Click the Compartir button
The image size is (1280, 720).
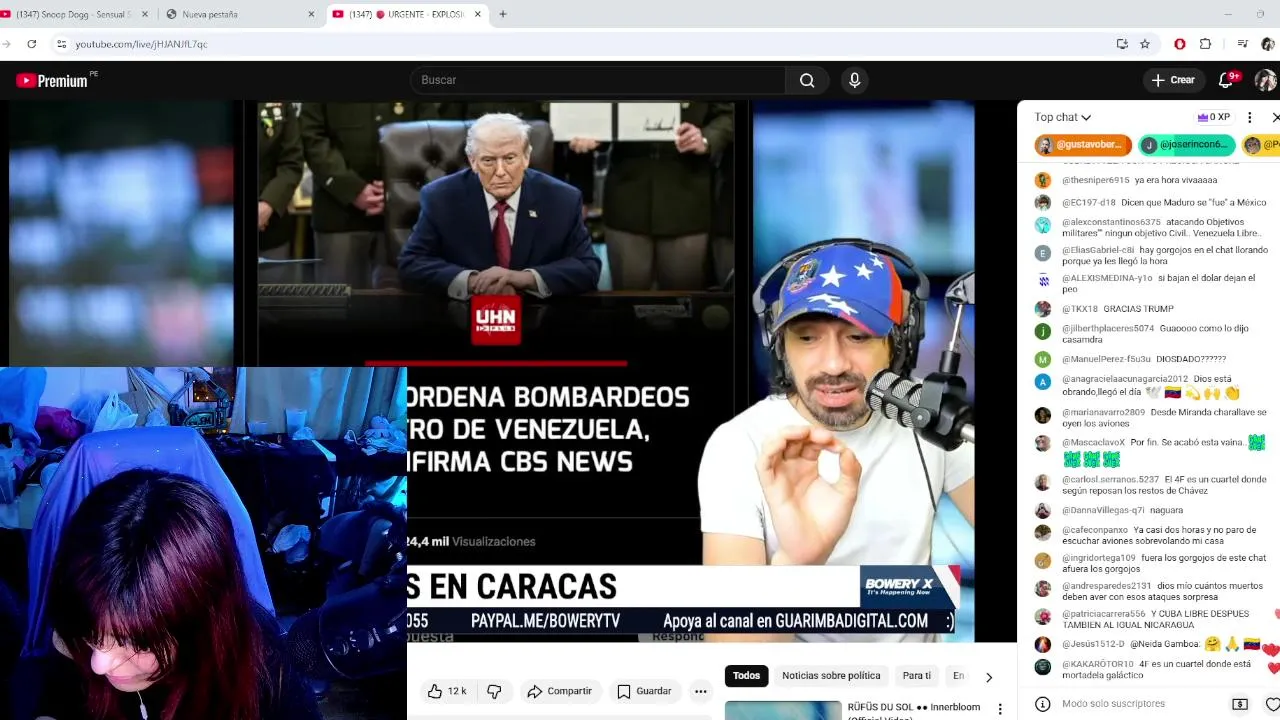point(560,691)
